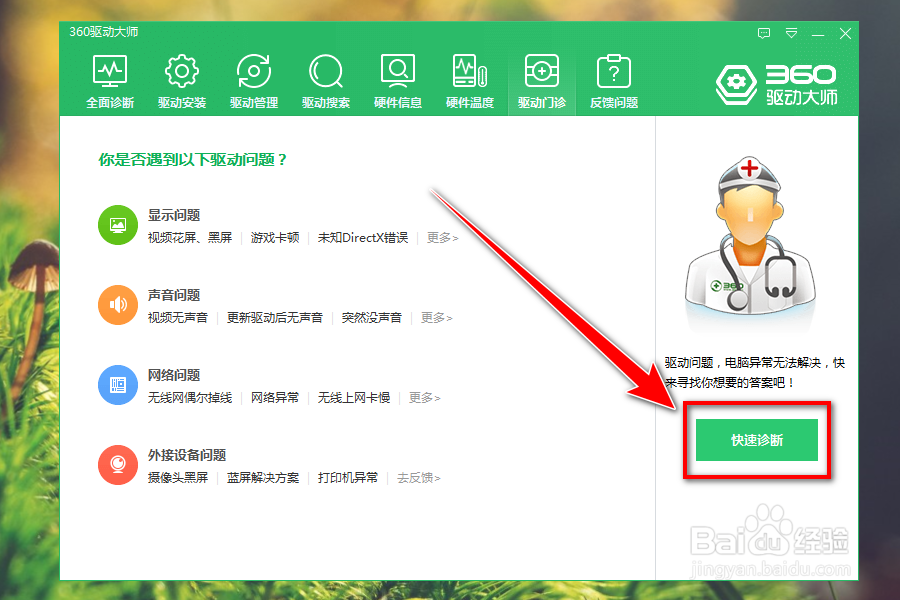Click the green 显示问题 display icon
Image resolution: width=900 pixels, height=600 pixels.
pos(118,224)
